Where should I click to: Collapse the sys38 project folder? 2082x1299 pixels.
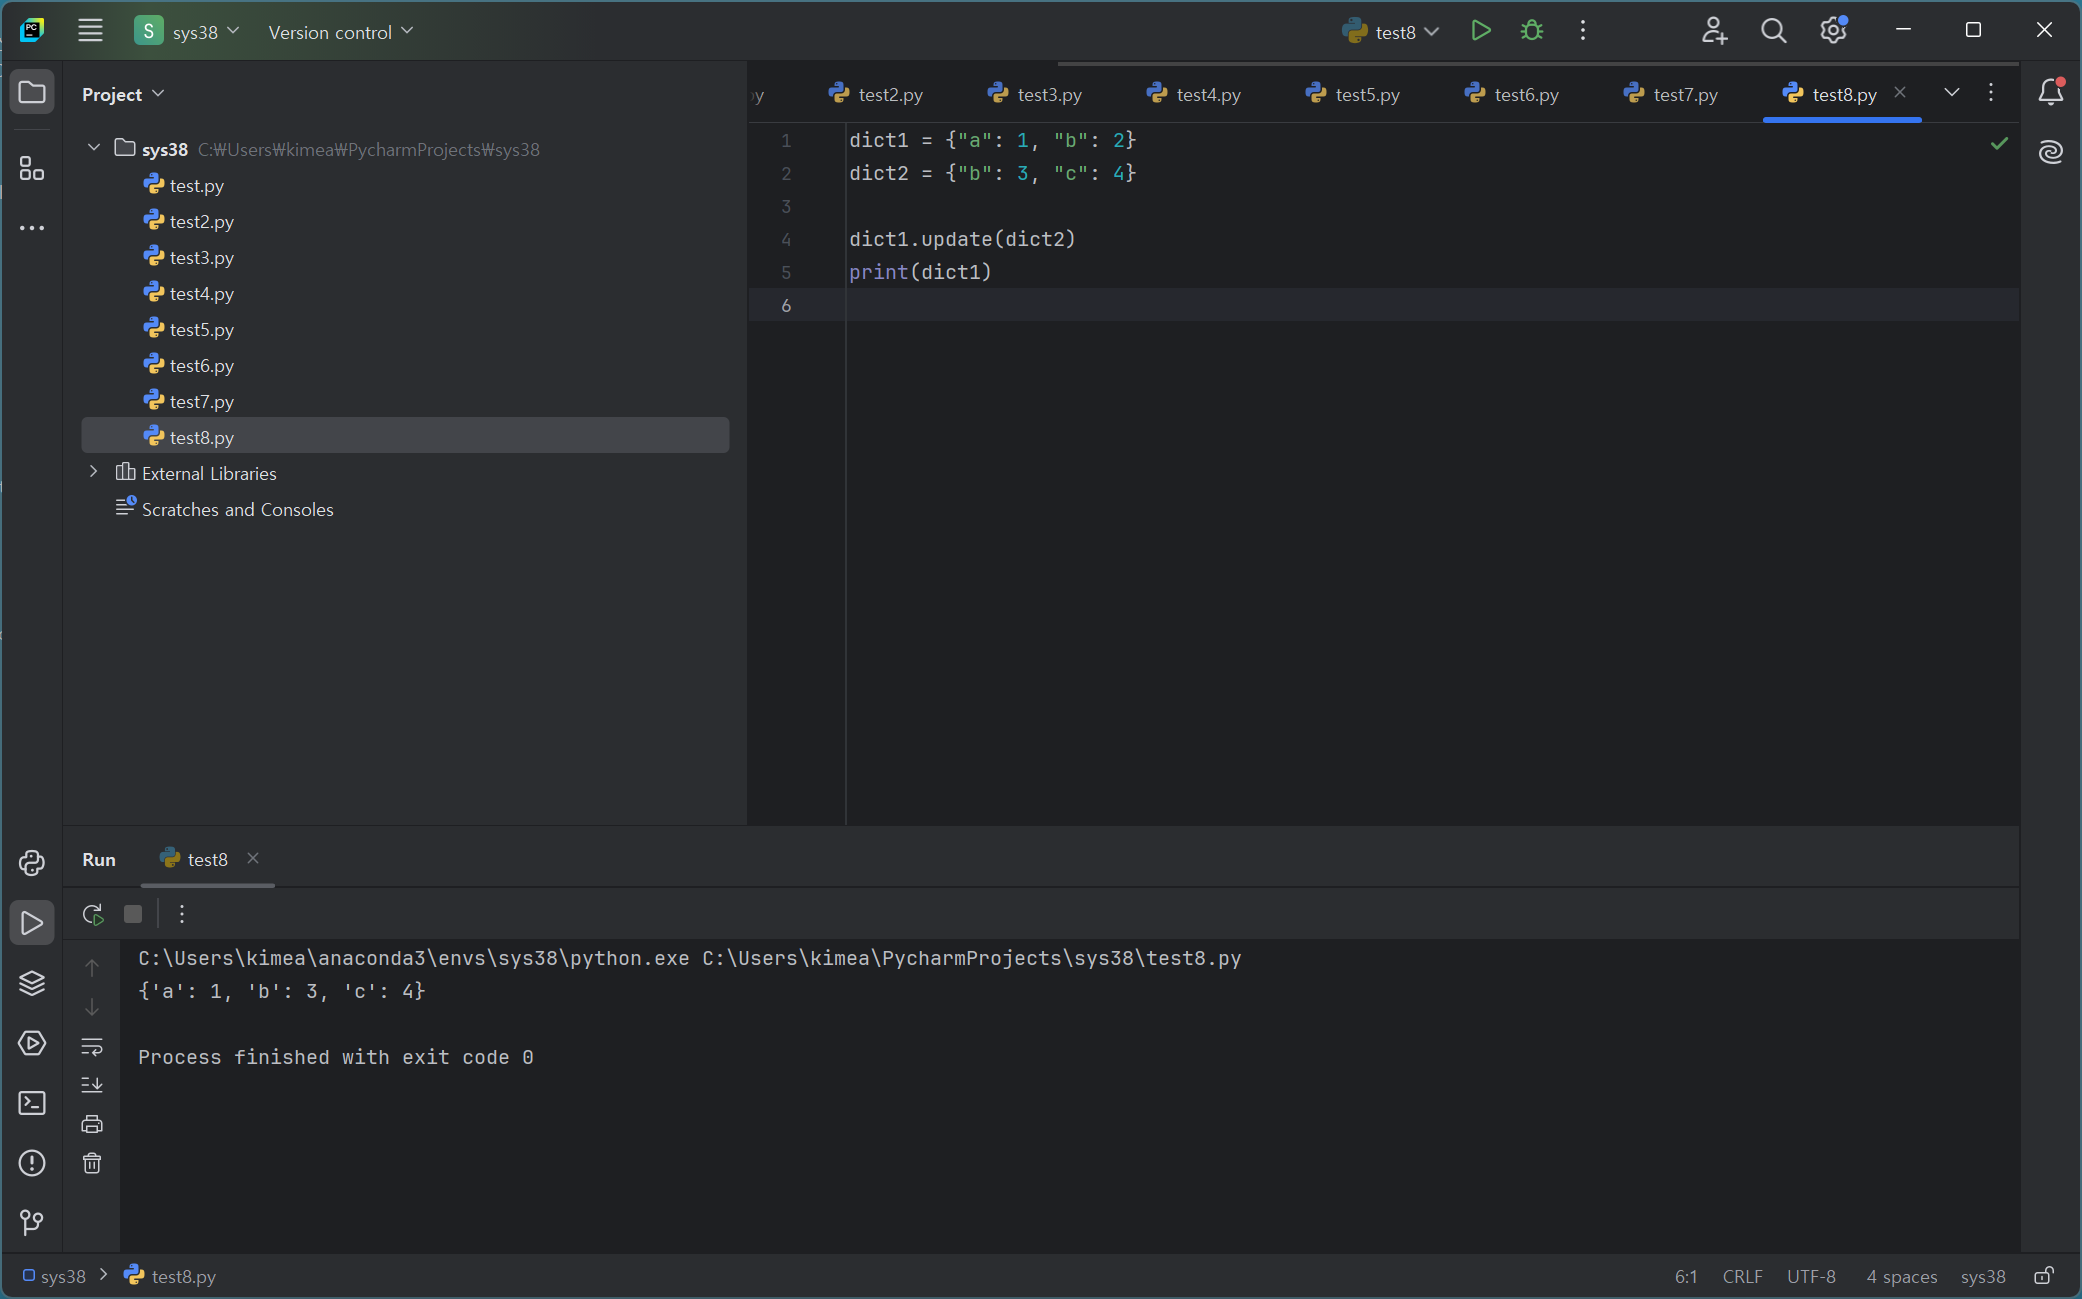pyautogui.click(x=94, y=148)
